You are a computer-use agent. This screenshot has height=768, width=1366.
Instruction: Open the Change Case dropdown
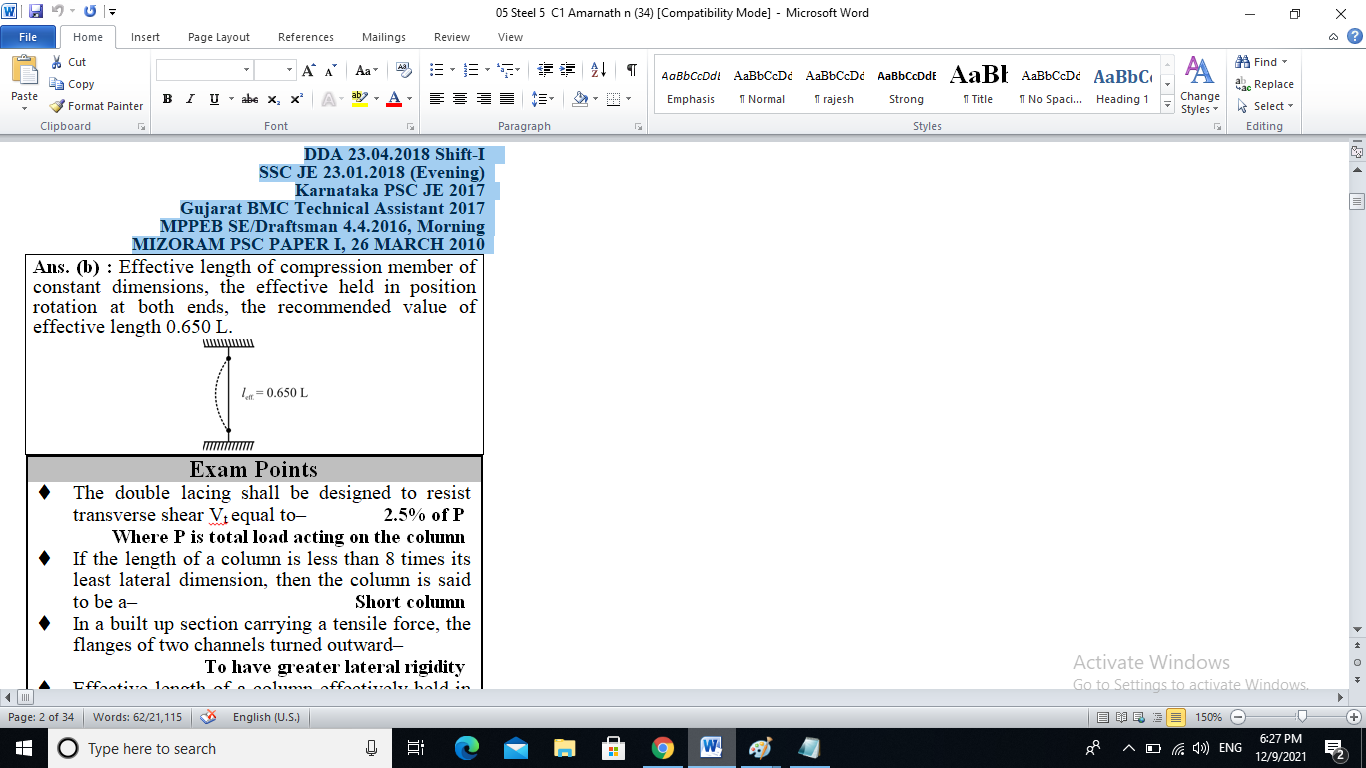(x=367, y=70)
